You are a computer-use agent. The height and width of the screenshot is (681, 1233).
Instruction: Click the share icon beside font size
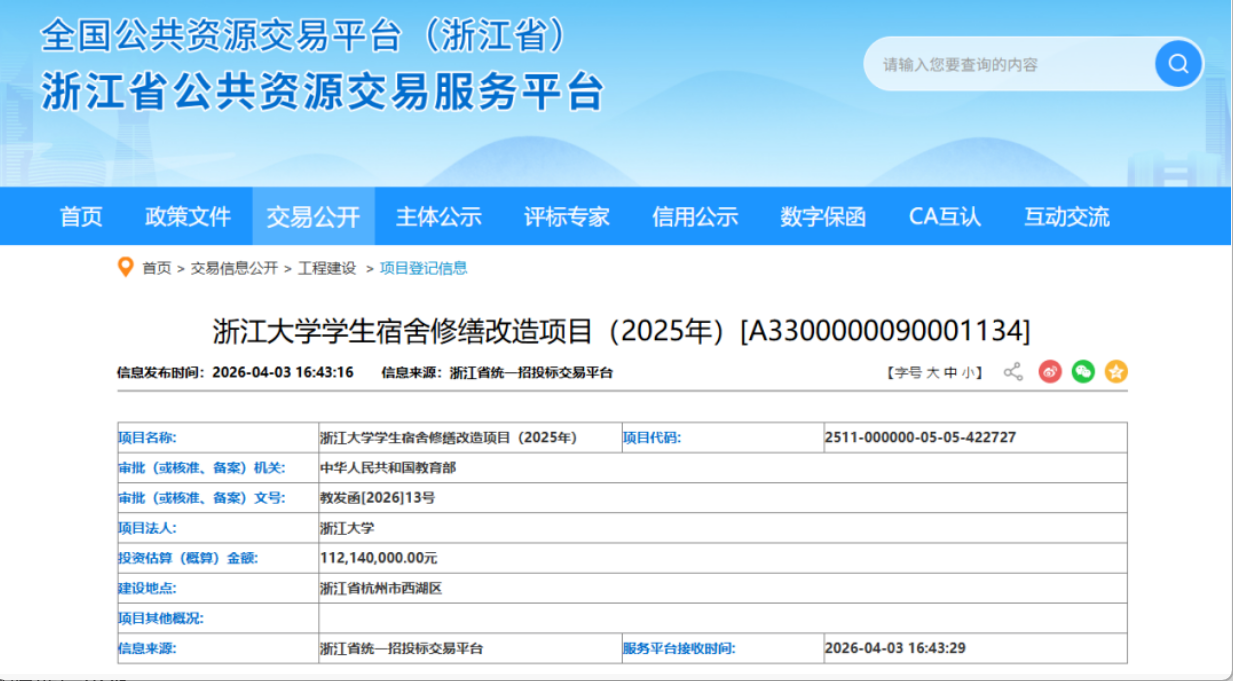[x=1013, y=372]
